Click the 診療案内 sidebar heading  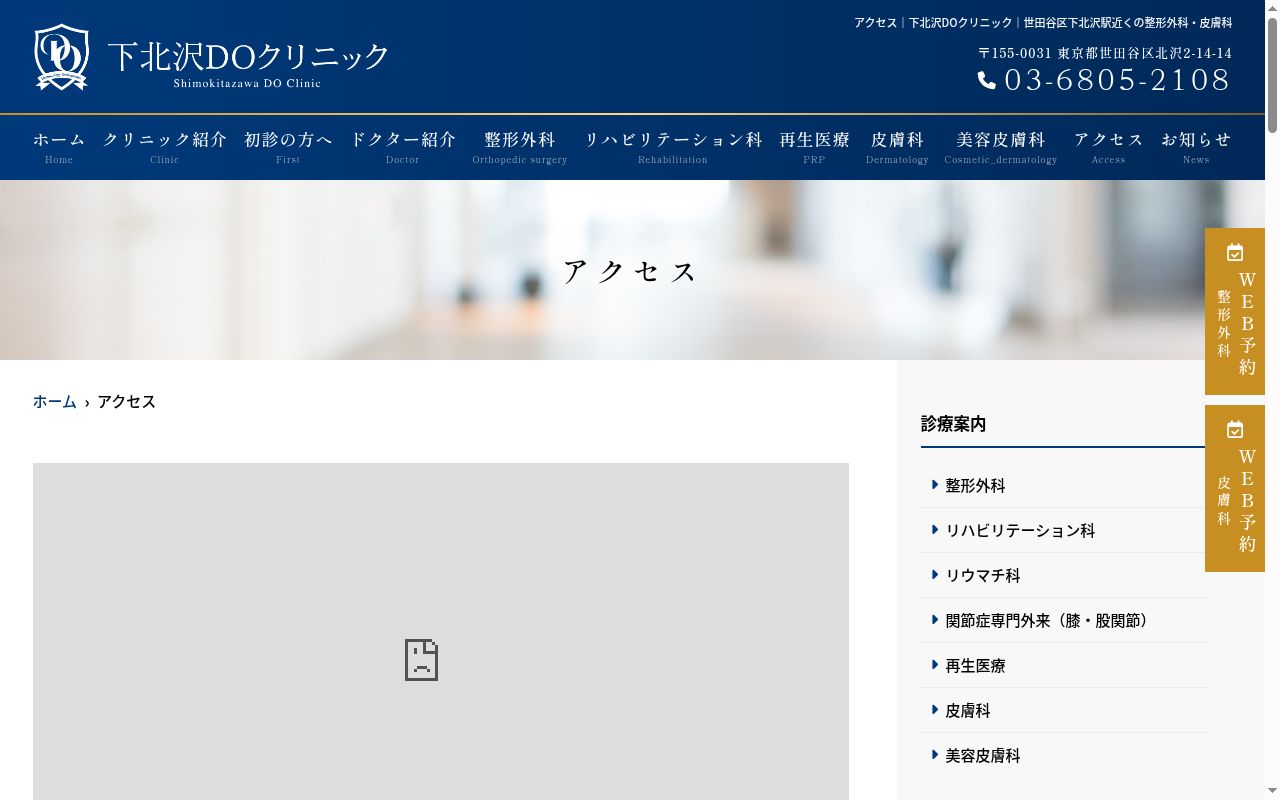(x=953, y=424)
